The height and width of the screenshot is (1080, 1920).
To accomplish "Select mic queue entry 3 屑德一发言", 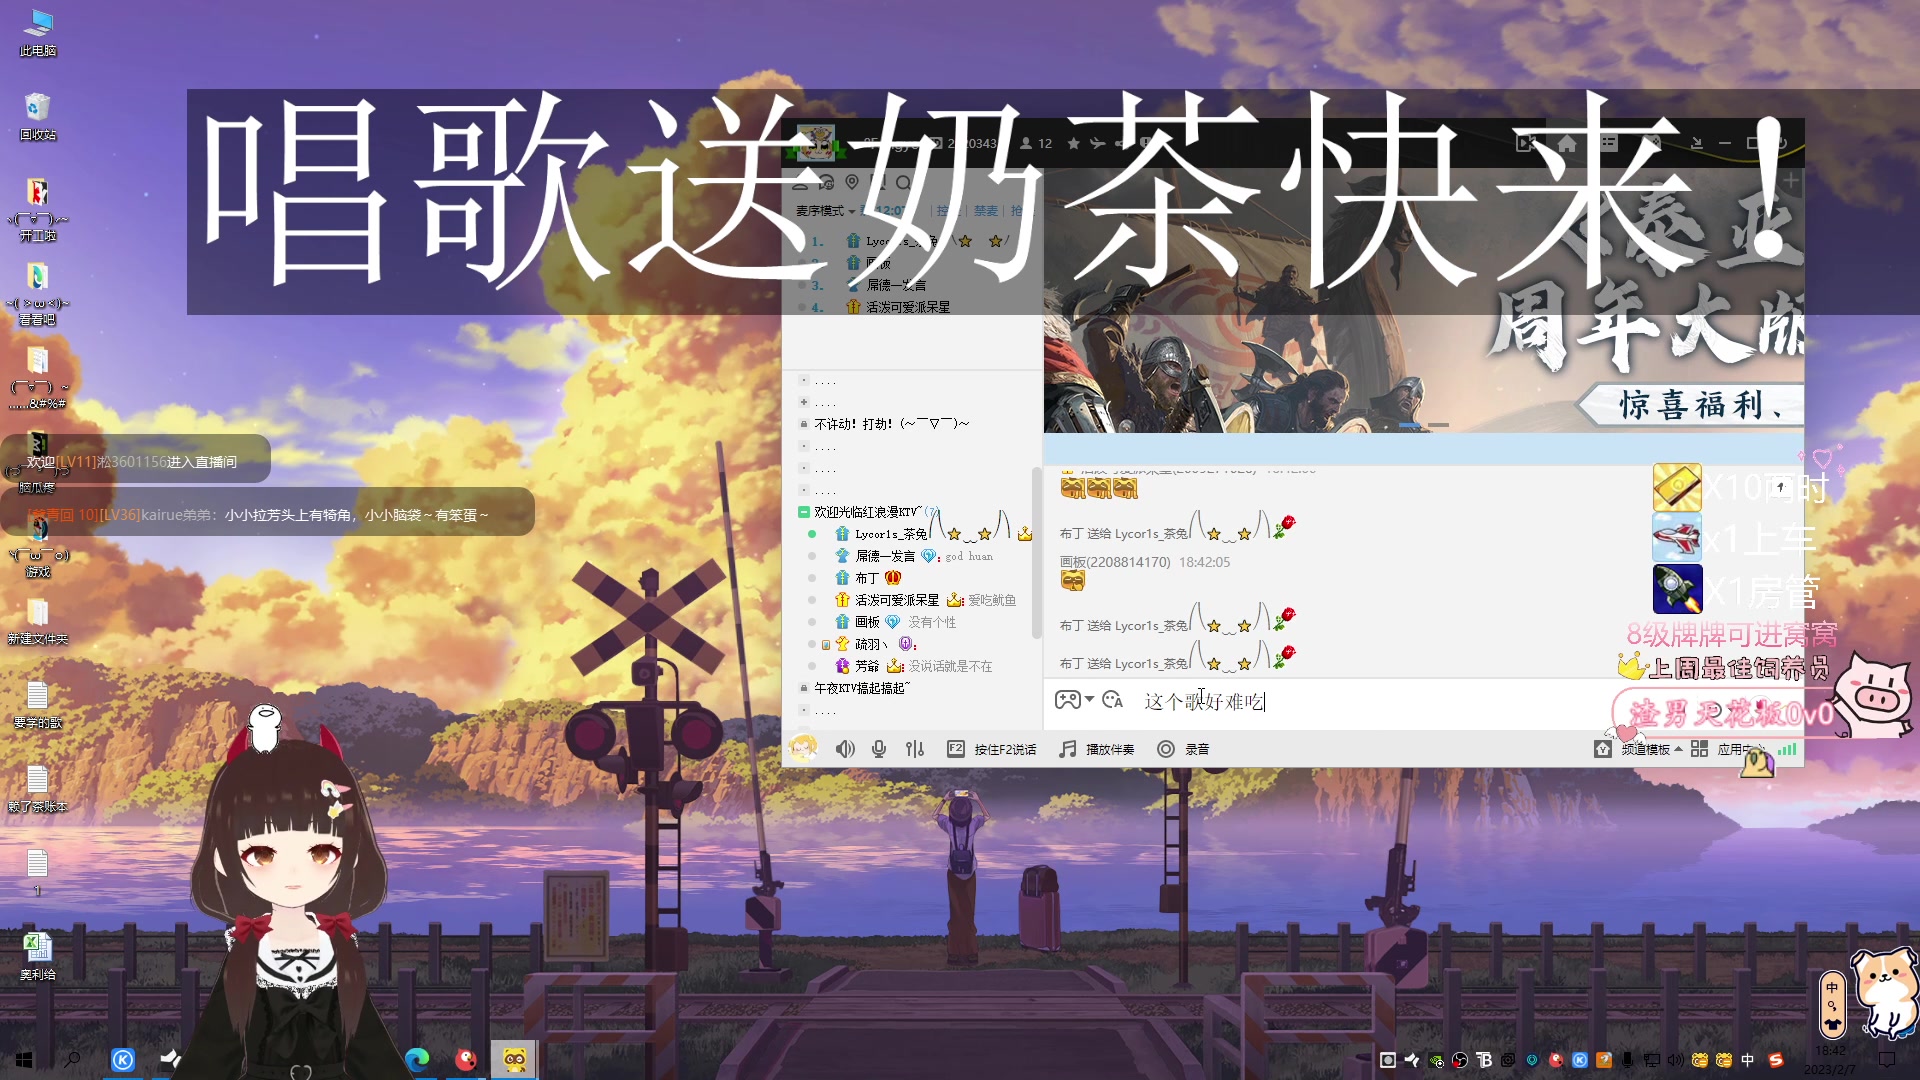I will 896,285.
